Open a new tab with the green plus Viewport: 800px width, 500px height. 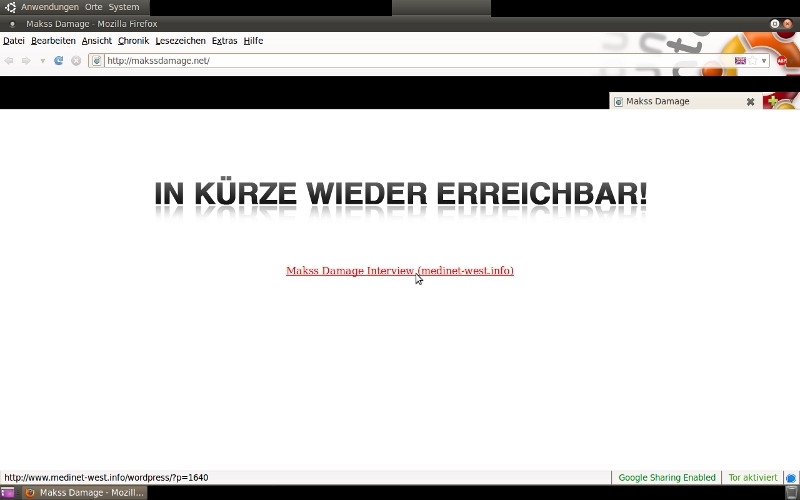773,101
